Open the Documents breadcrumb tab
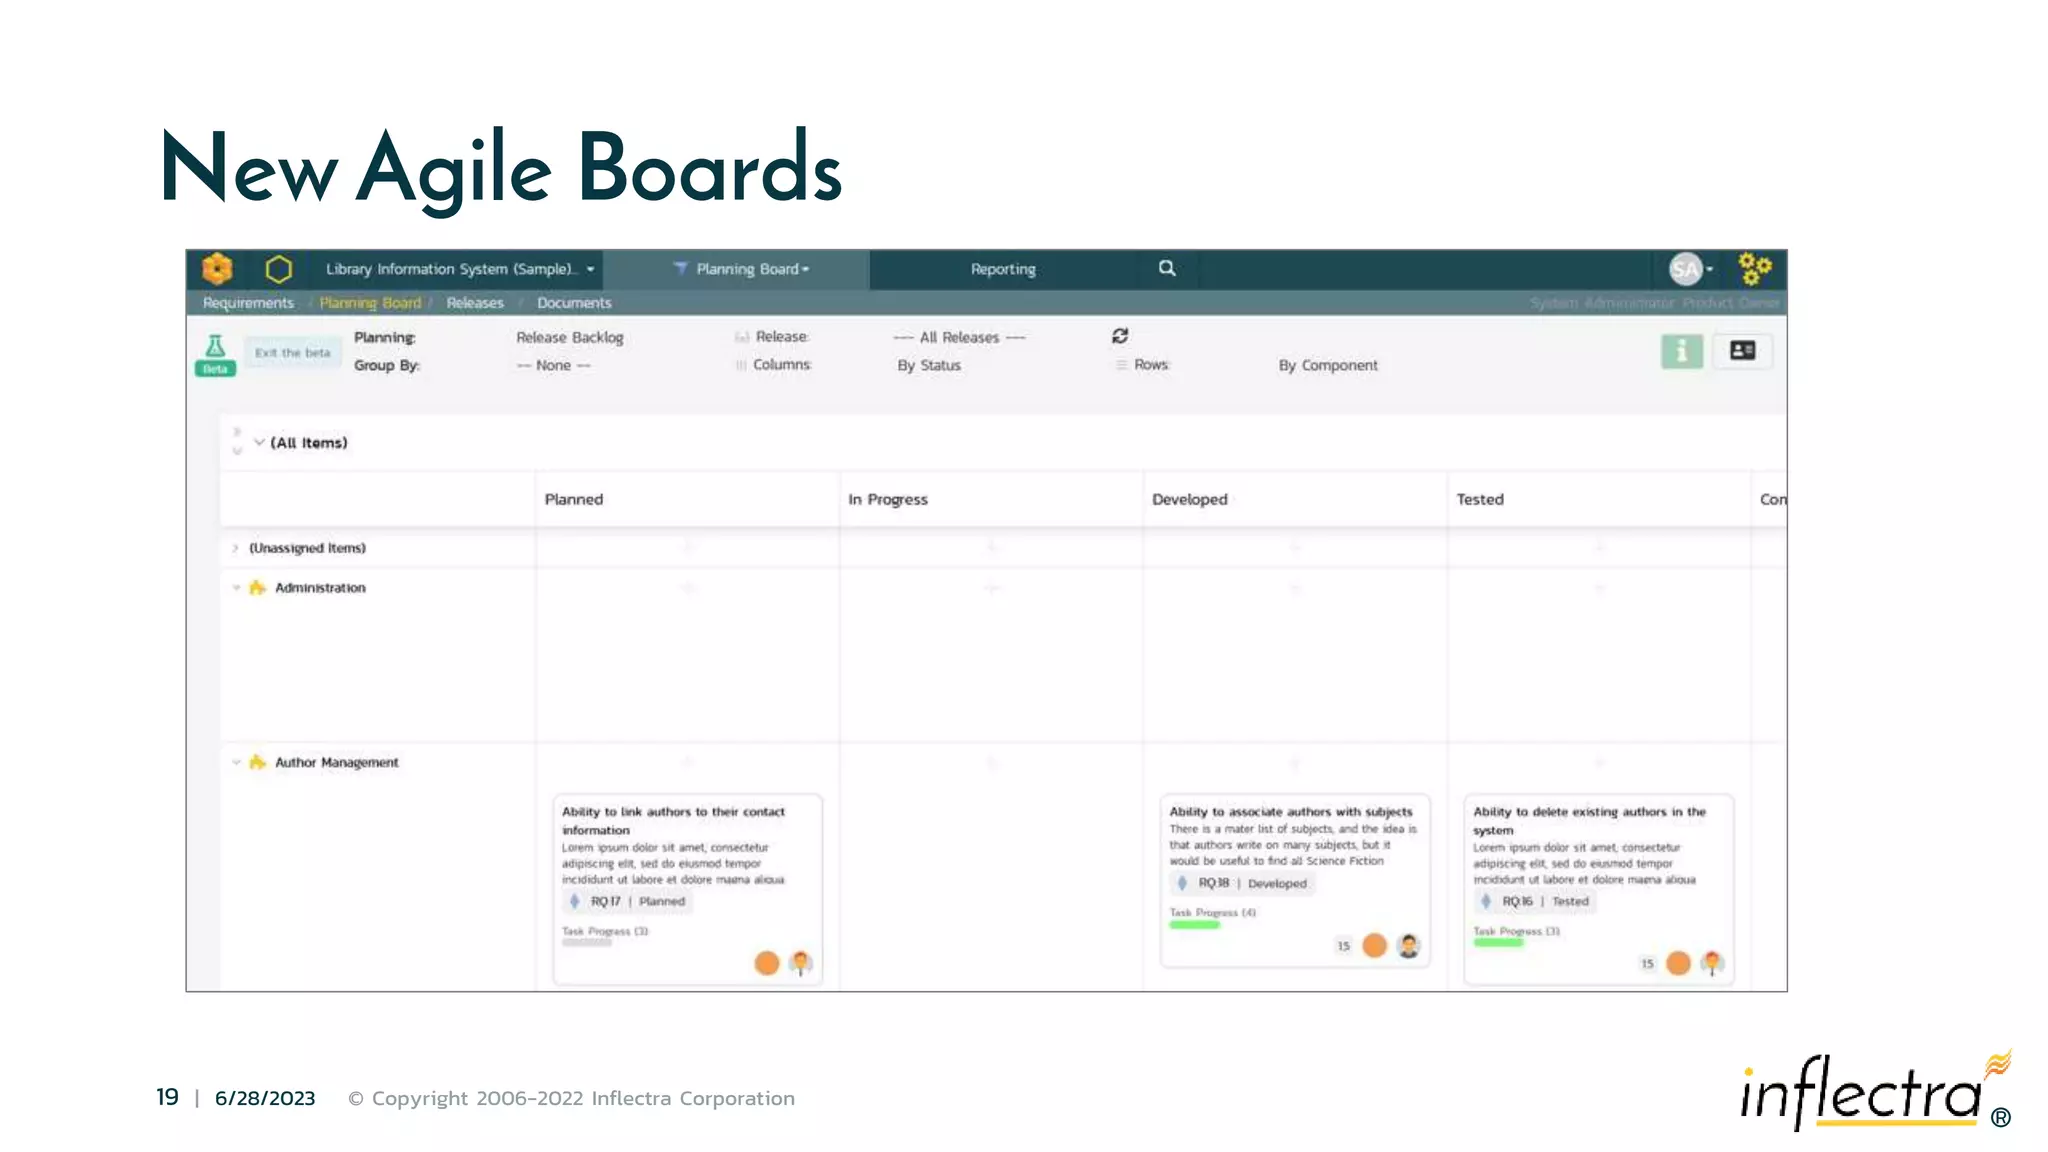This screenshot has width=2048, height=1152. [x=574, y=303]
